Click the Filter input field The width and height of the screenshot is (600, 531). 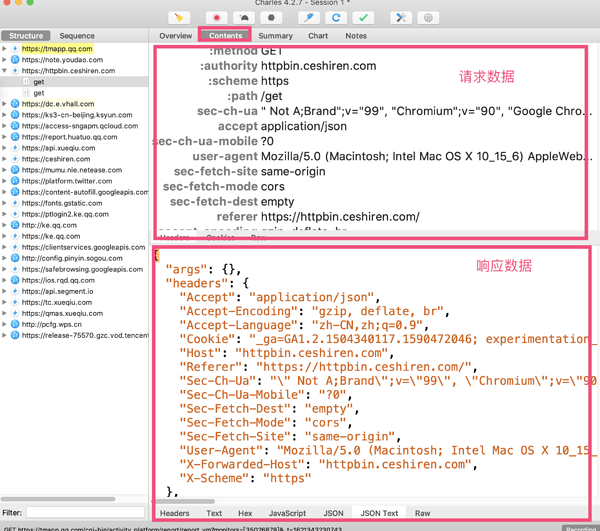85,513
